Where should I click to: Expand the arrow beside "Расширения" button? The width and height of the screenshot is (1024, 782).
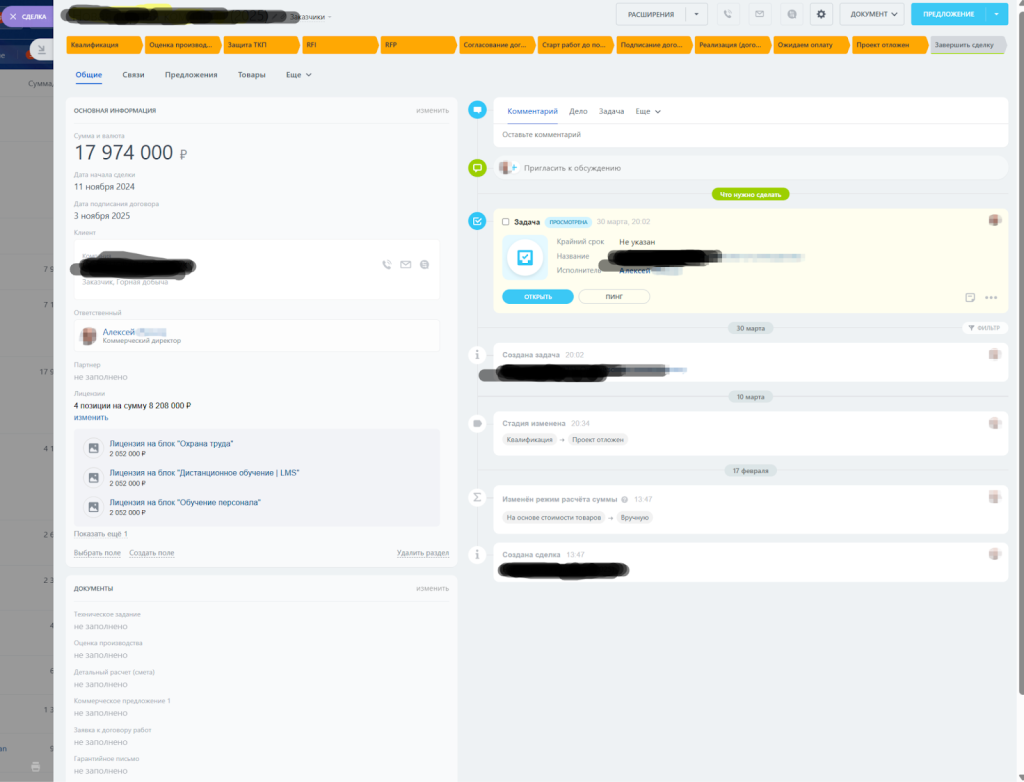point(697,14)
